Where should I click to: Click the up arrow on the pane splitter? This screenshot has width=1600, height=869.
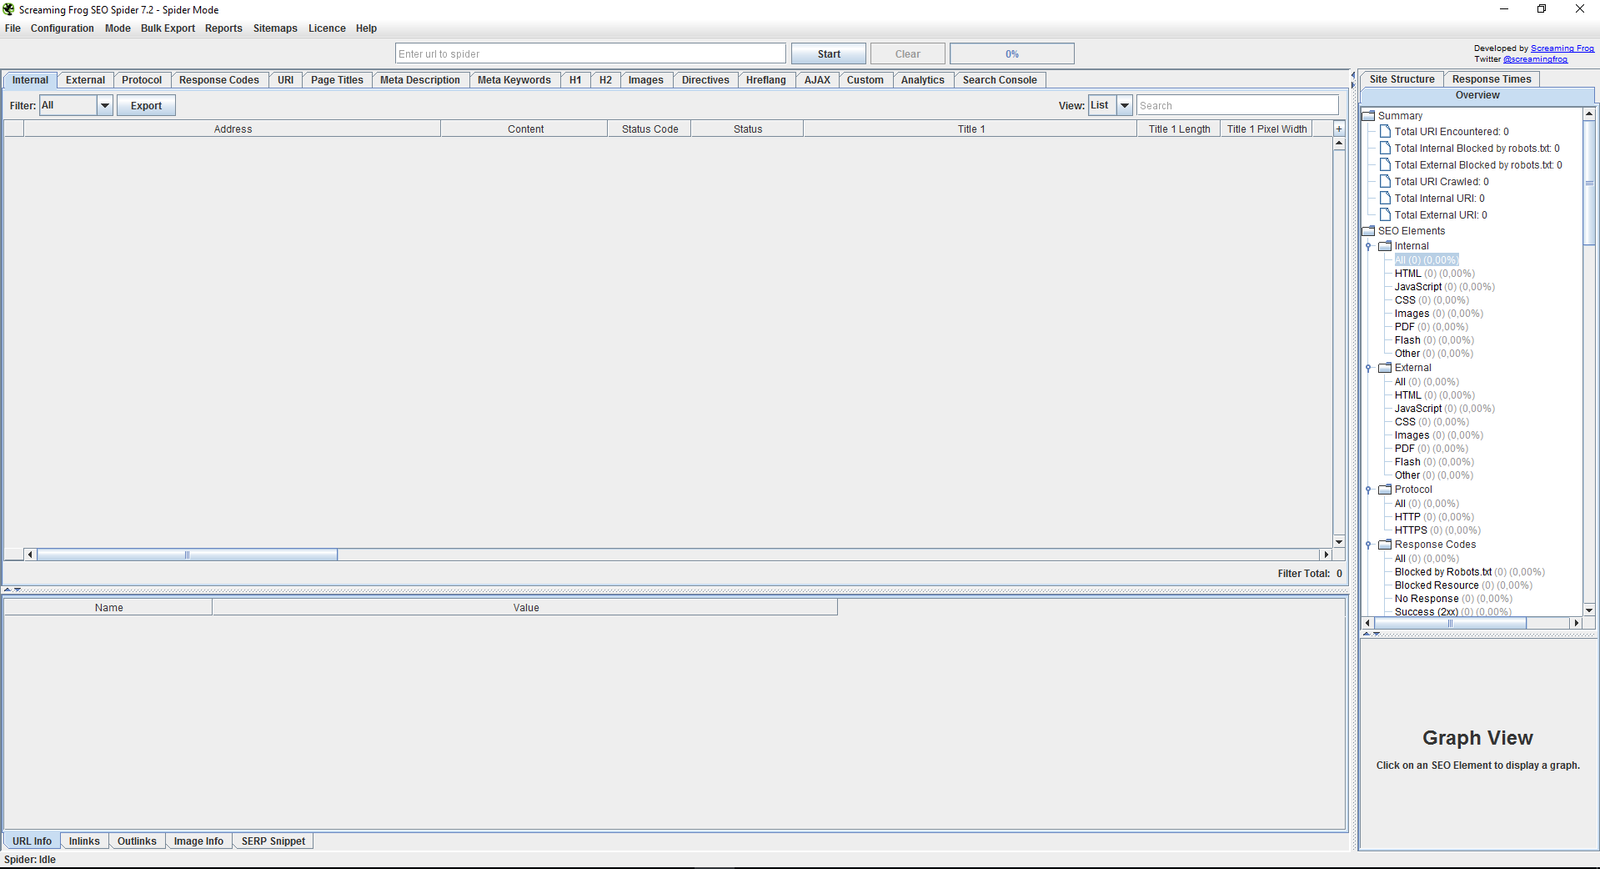click(8, 590)
